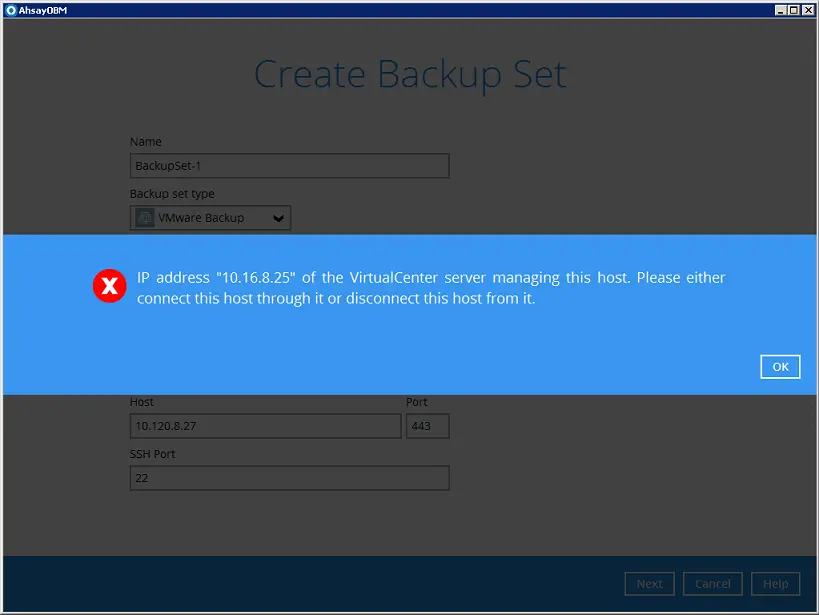Screen dimensions: 819x615
Task: Click the dropdown chevron beside VMware Backup
Action: [277, 217]
